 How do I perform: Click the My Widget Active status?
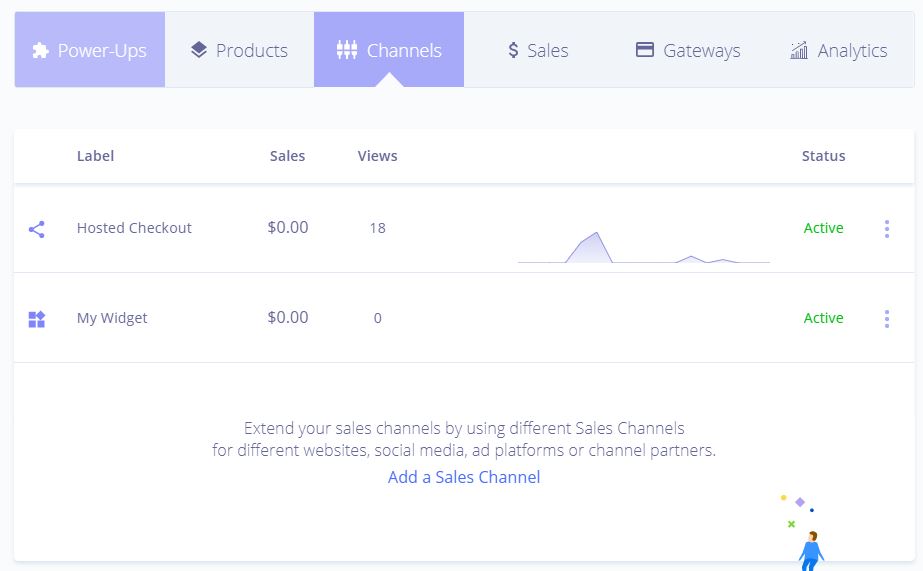824,318
